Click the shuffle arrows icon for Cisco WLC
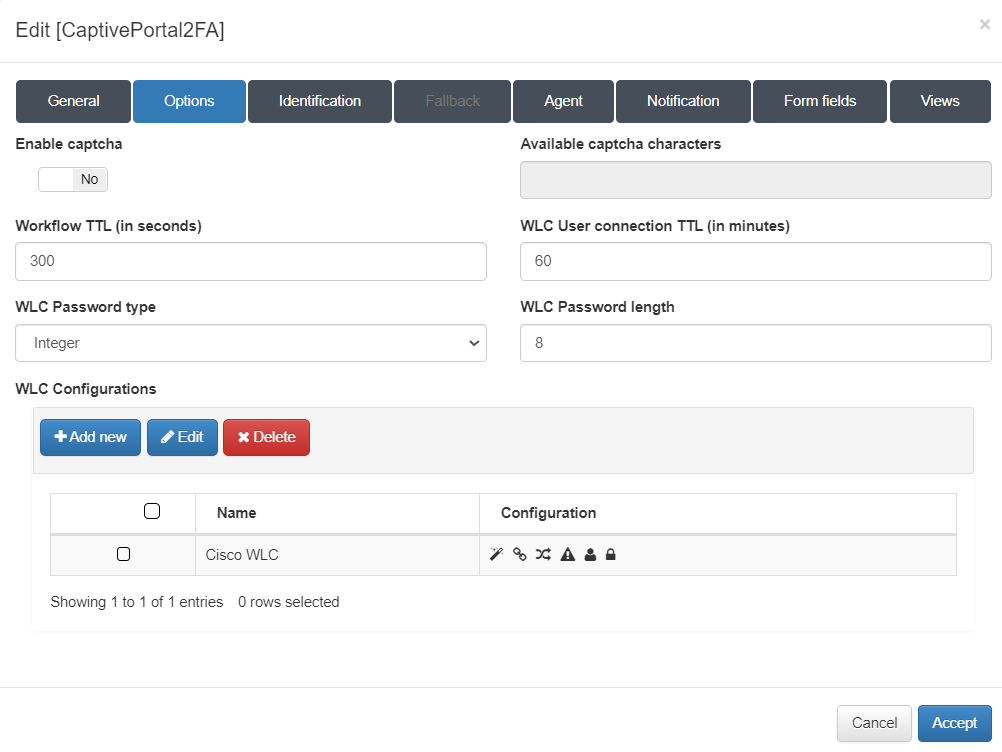The width and height of the screenshot is (1002, 752). coord(543,555)
